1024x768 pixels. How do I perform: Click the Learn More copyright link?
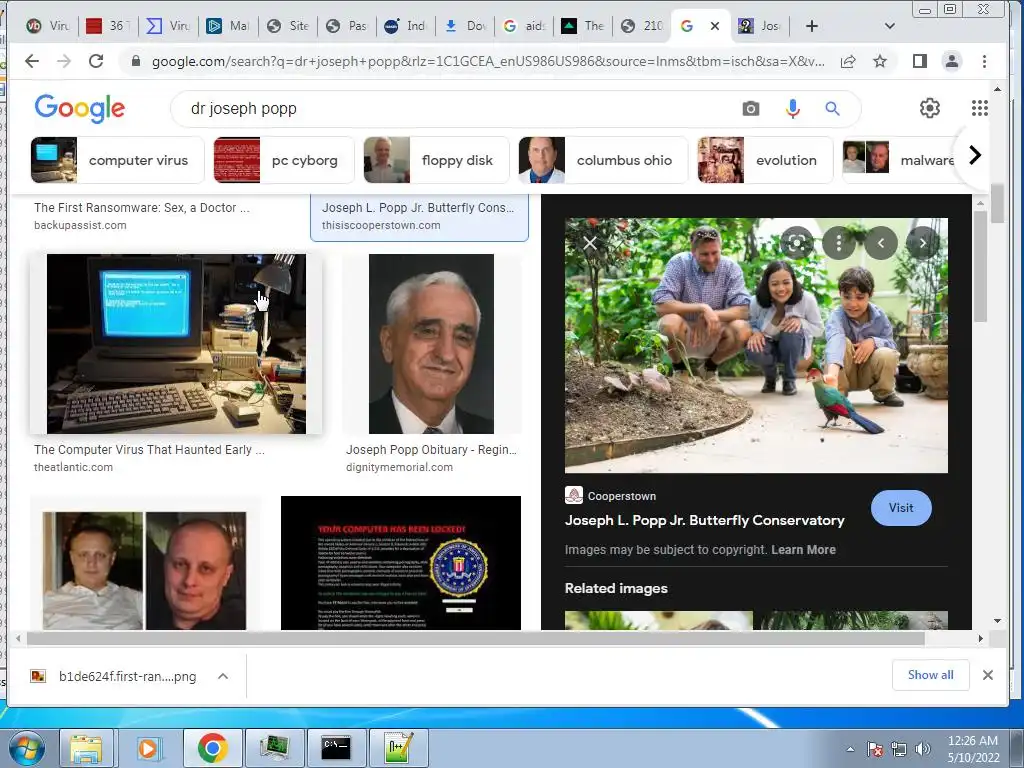[803, 550]
